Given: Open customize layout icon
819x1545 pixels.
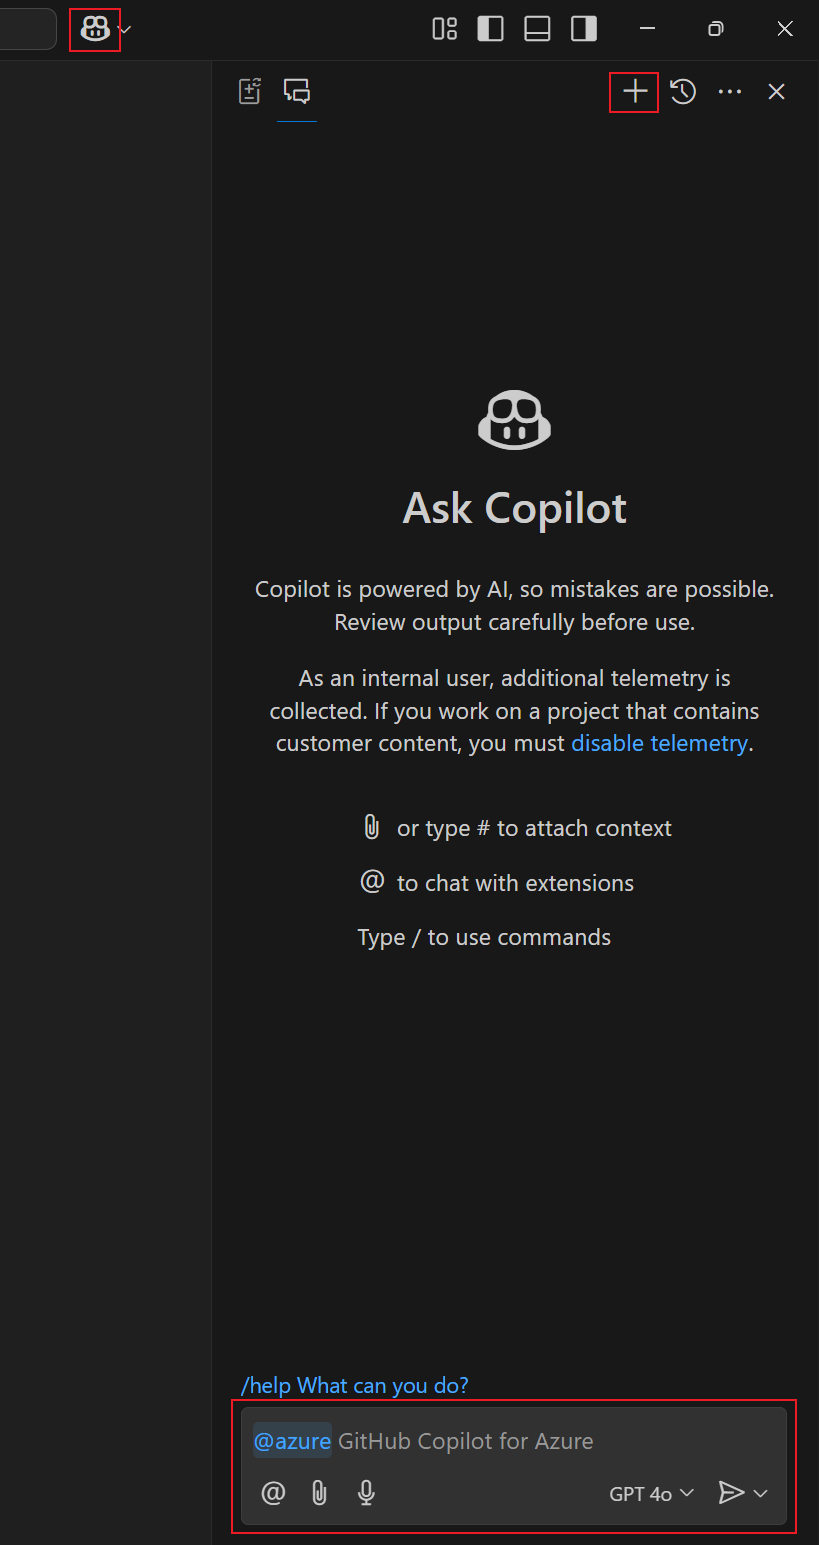Looking at the screenshot, I should pyautogui.click(x=444, y=29).
